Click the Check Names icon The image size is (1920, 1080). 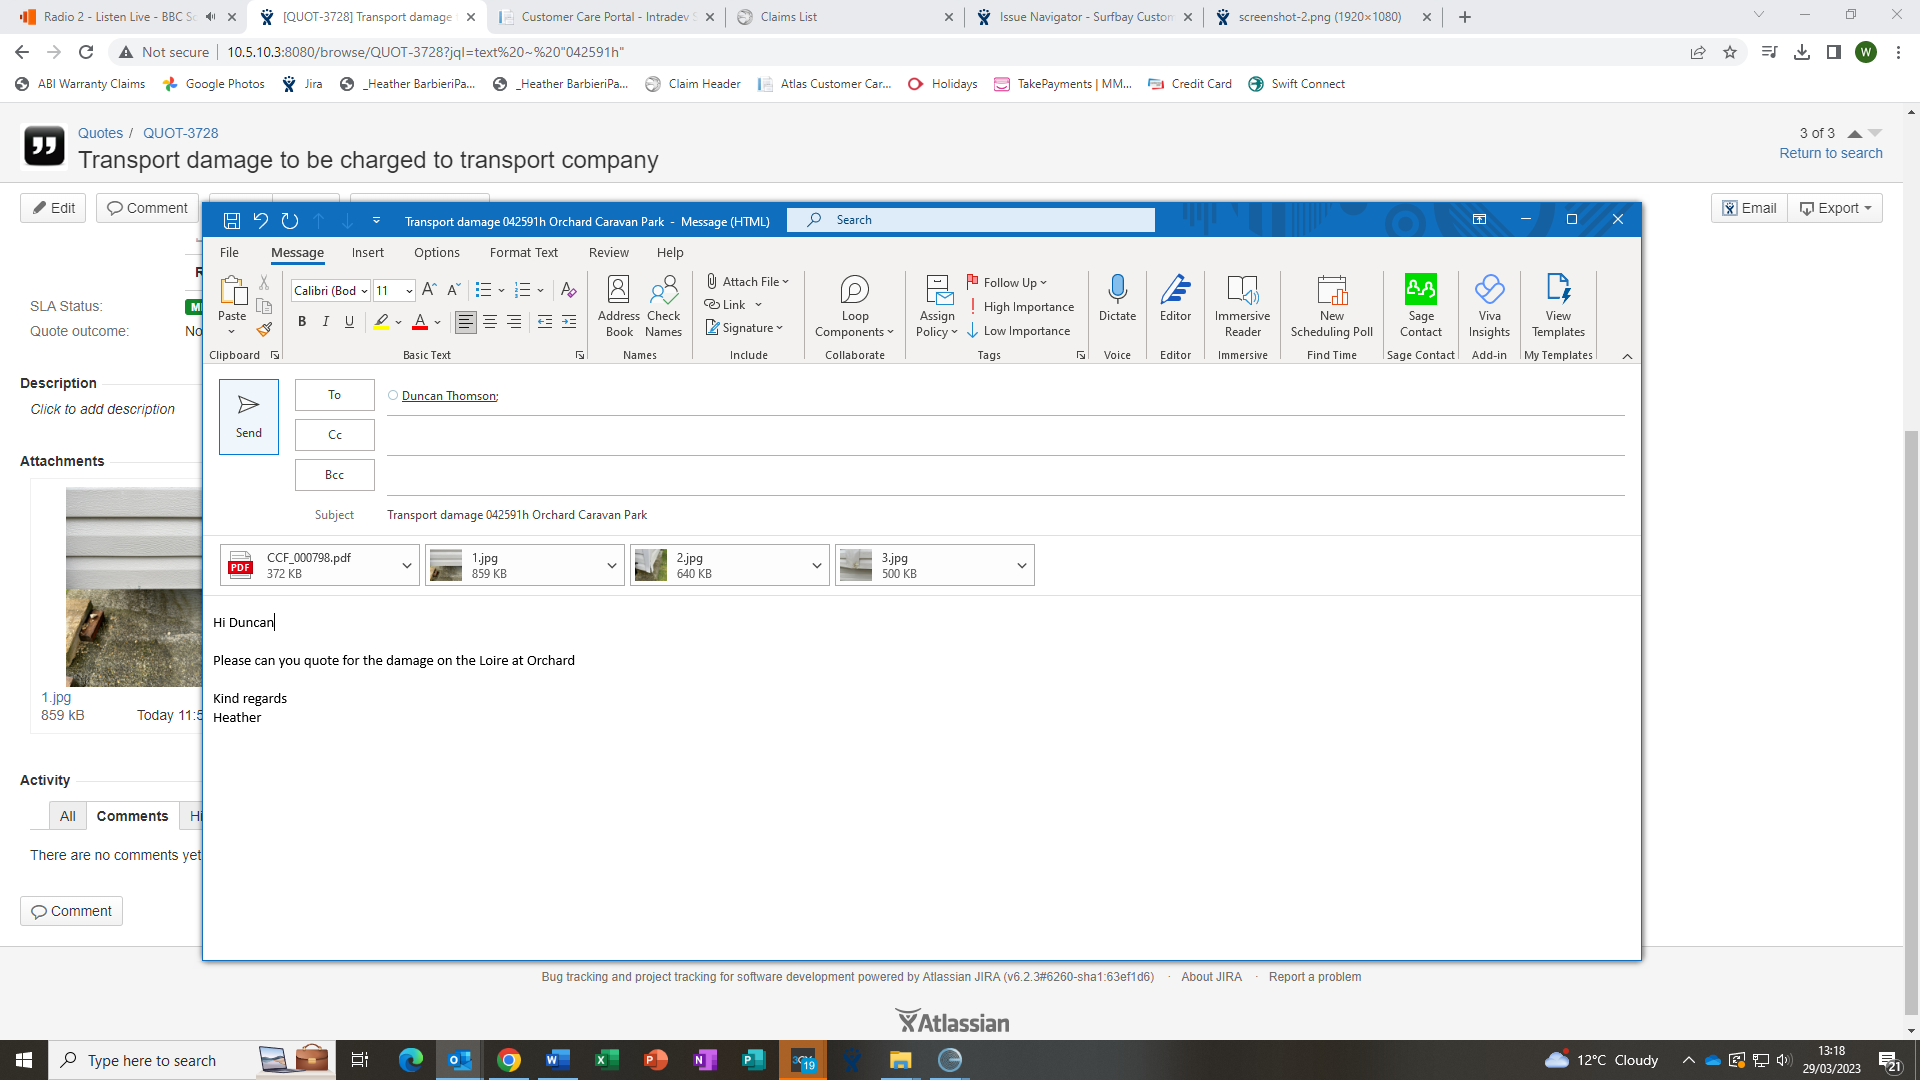coord(663,305)
